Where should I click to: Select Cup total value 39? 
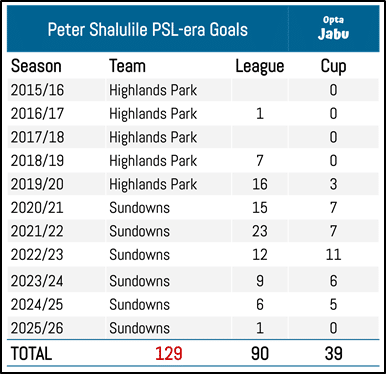(333, 354)
